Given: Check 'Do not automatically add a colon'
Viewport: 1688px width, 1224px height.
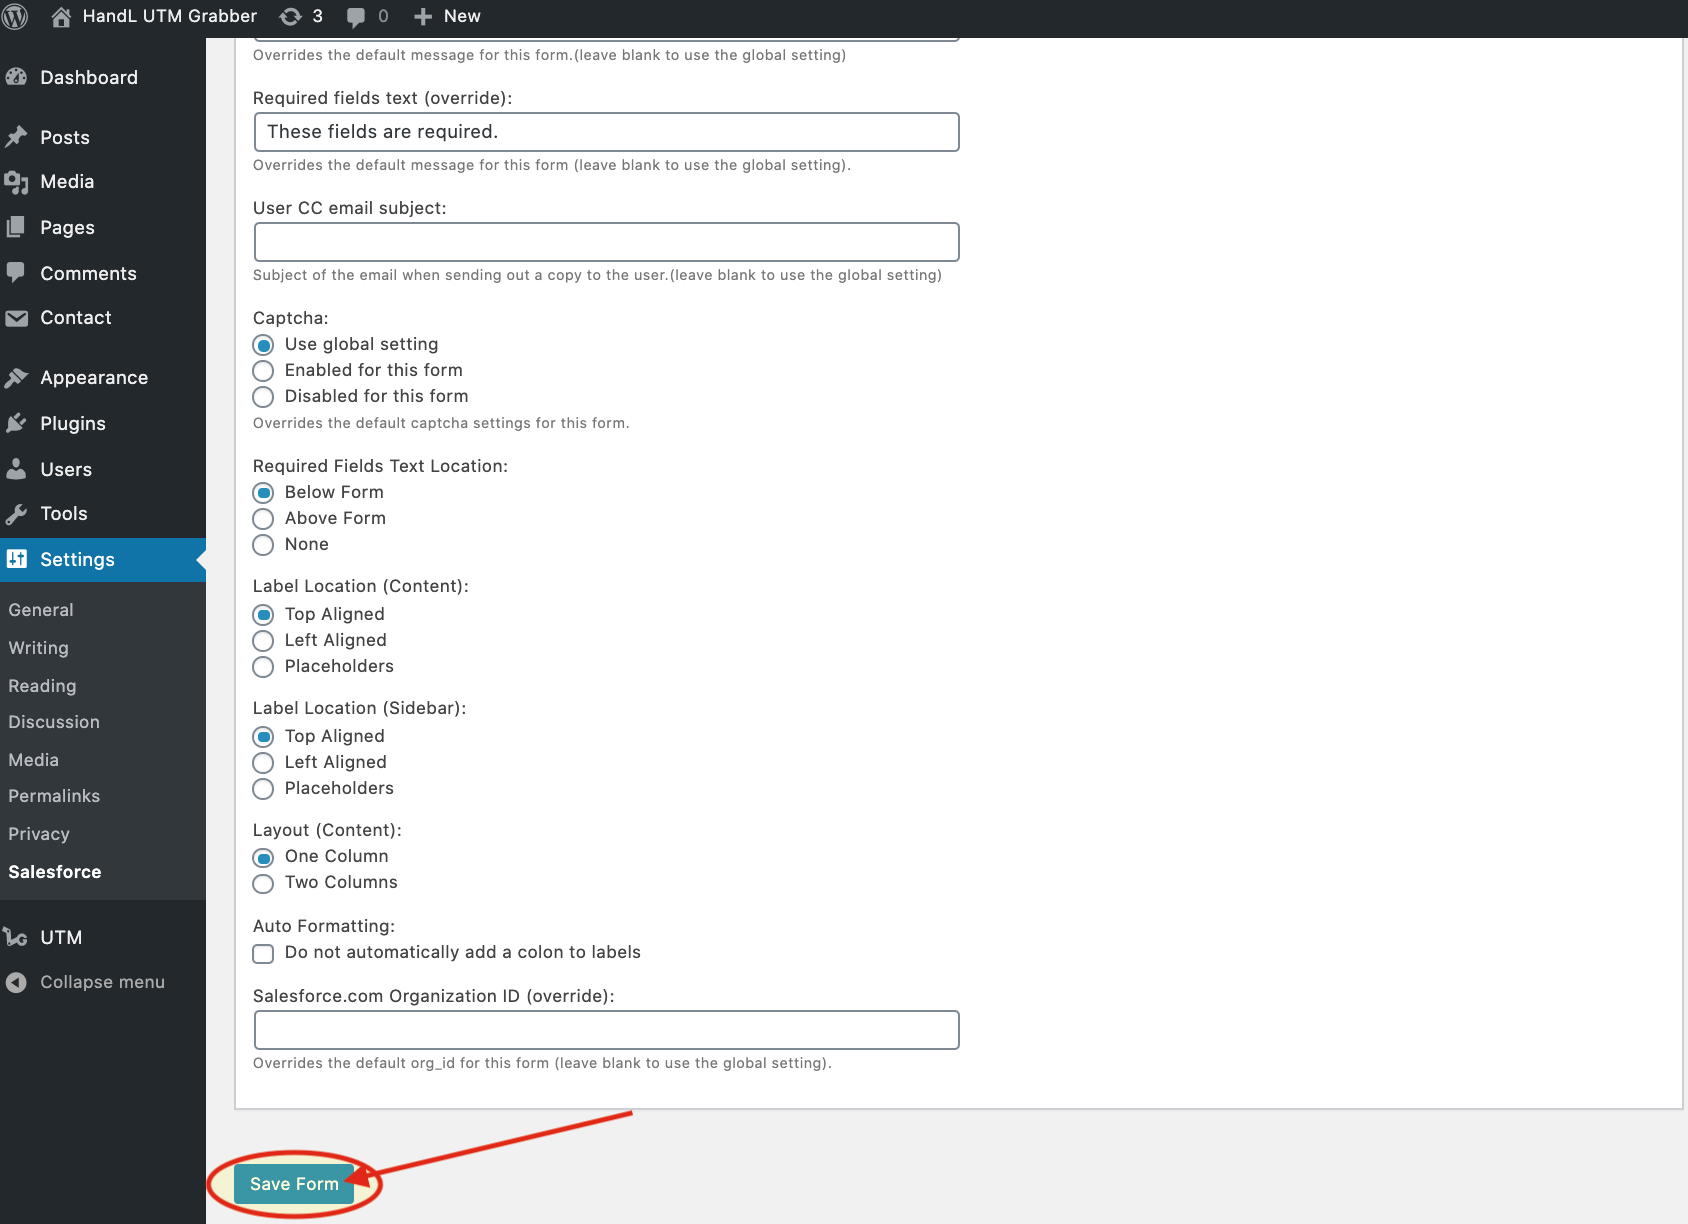Looking at the screenshot, I should [263, 953].
